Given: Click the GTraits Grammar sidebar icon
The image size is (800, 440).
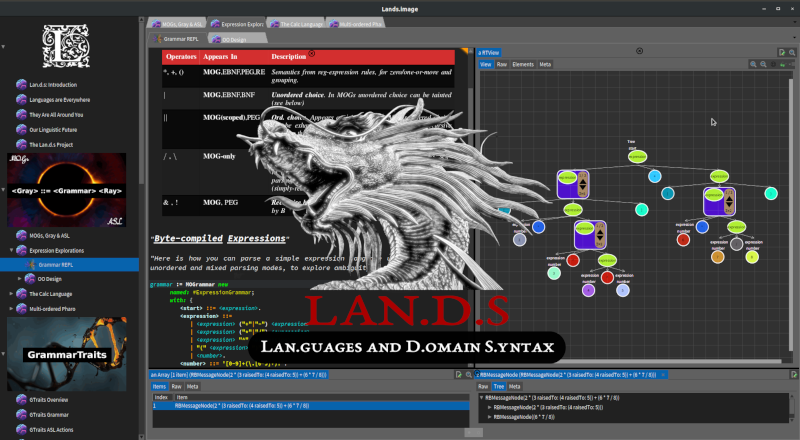Looking at the screenshot, I should pyautogui.click(x=21, y=414).
